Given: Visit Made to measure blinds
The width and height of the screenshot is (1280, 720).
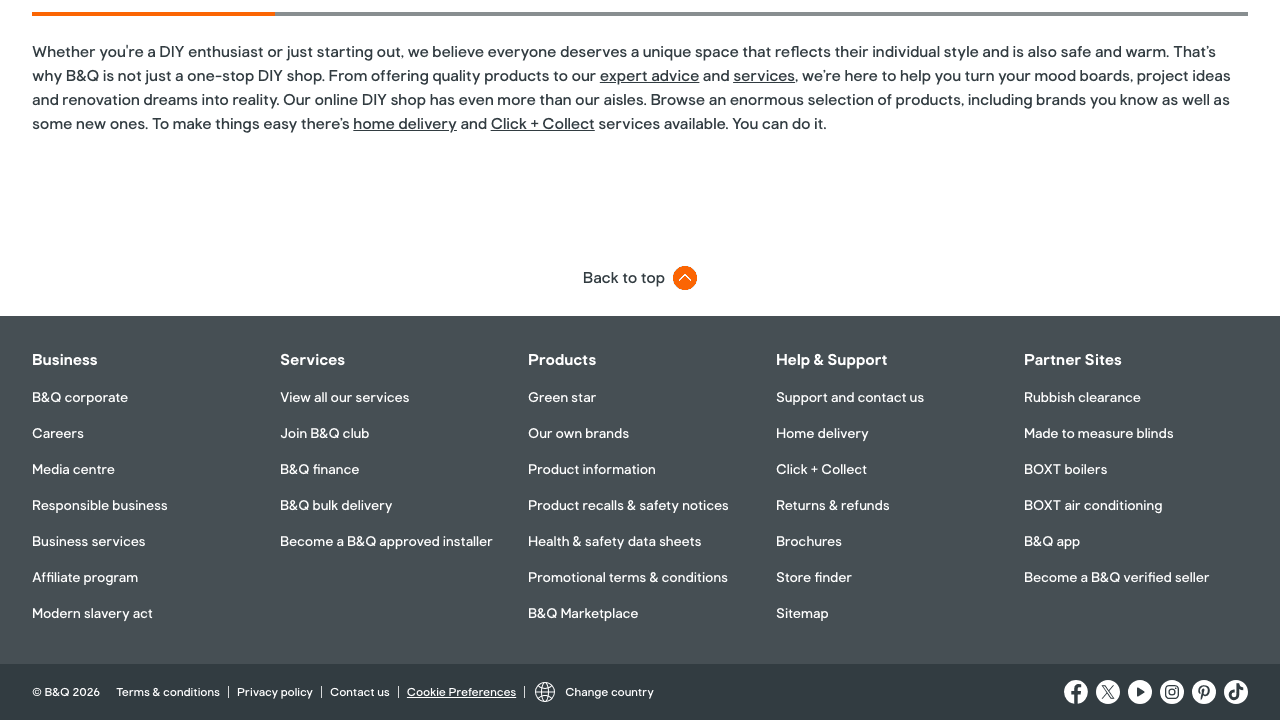Looking at the screenshot, I should (1099, 434).
